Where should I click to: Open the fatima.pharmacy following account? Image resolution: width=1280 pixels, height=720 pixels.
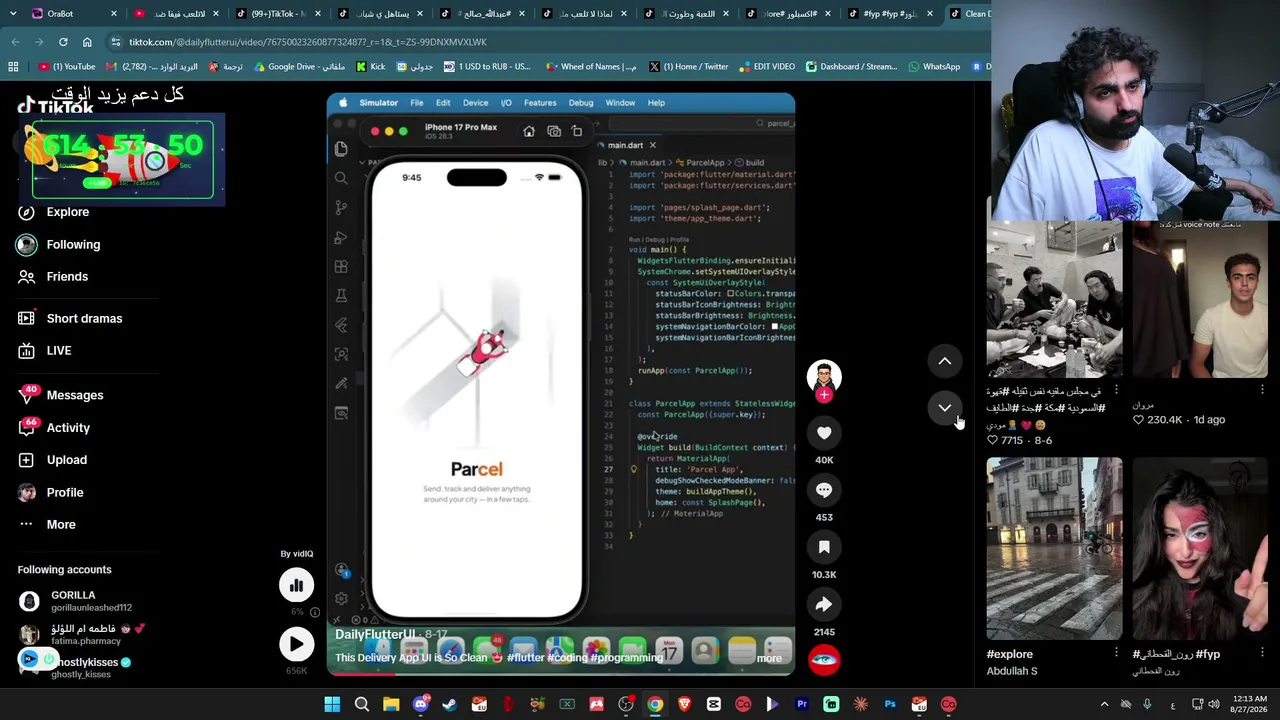click(81, 635)
